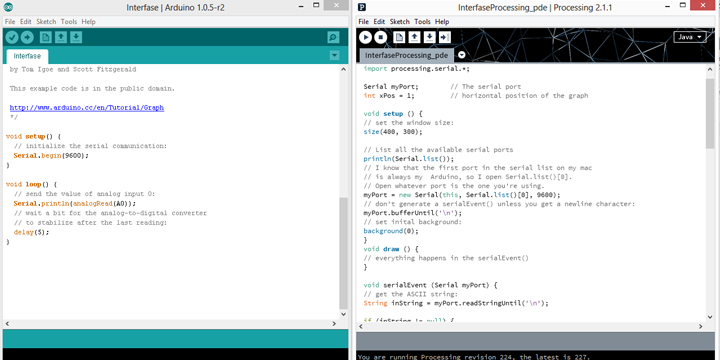Click the Arduino editor vertical scrollbar thumb

(x=344, y=253)
